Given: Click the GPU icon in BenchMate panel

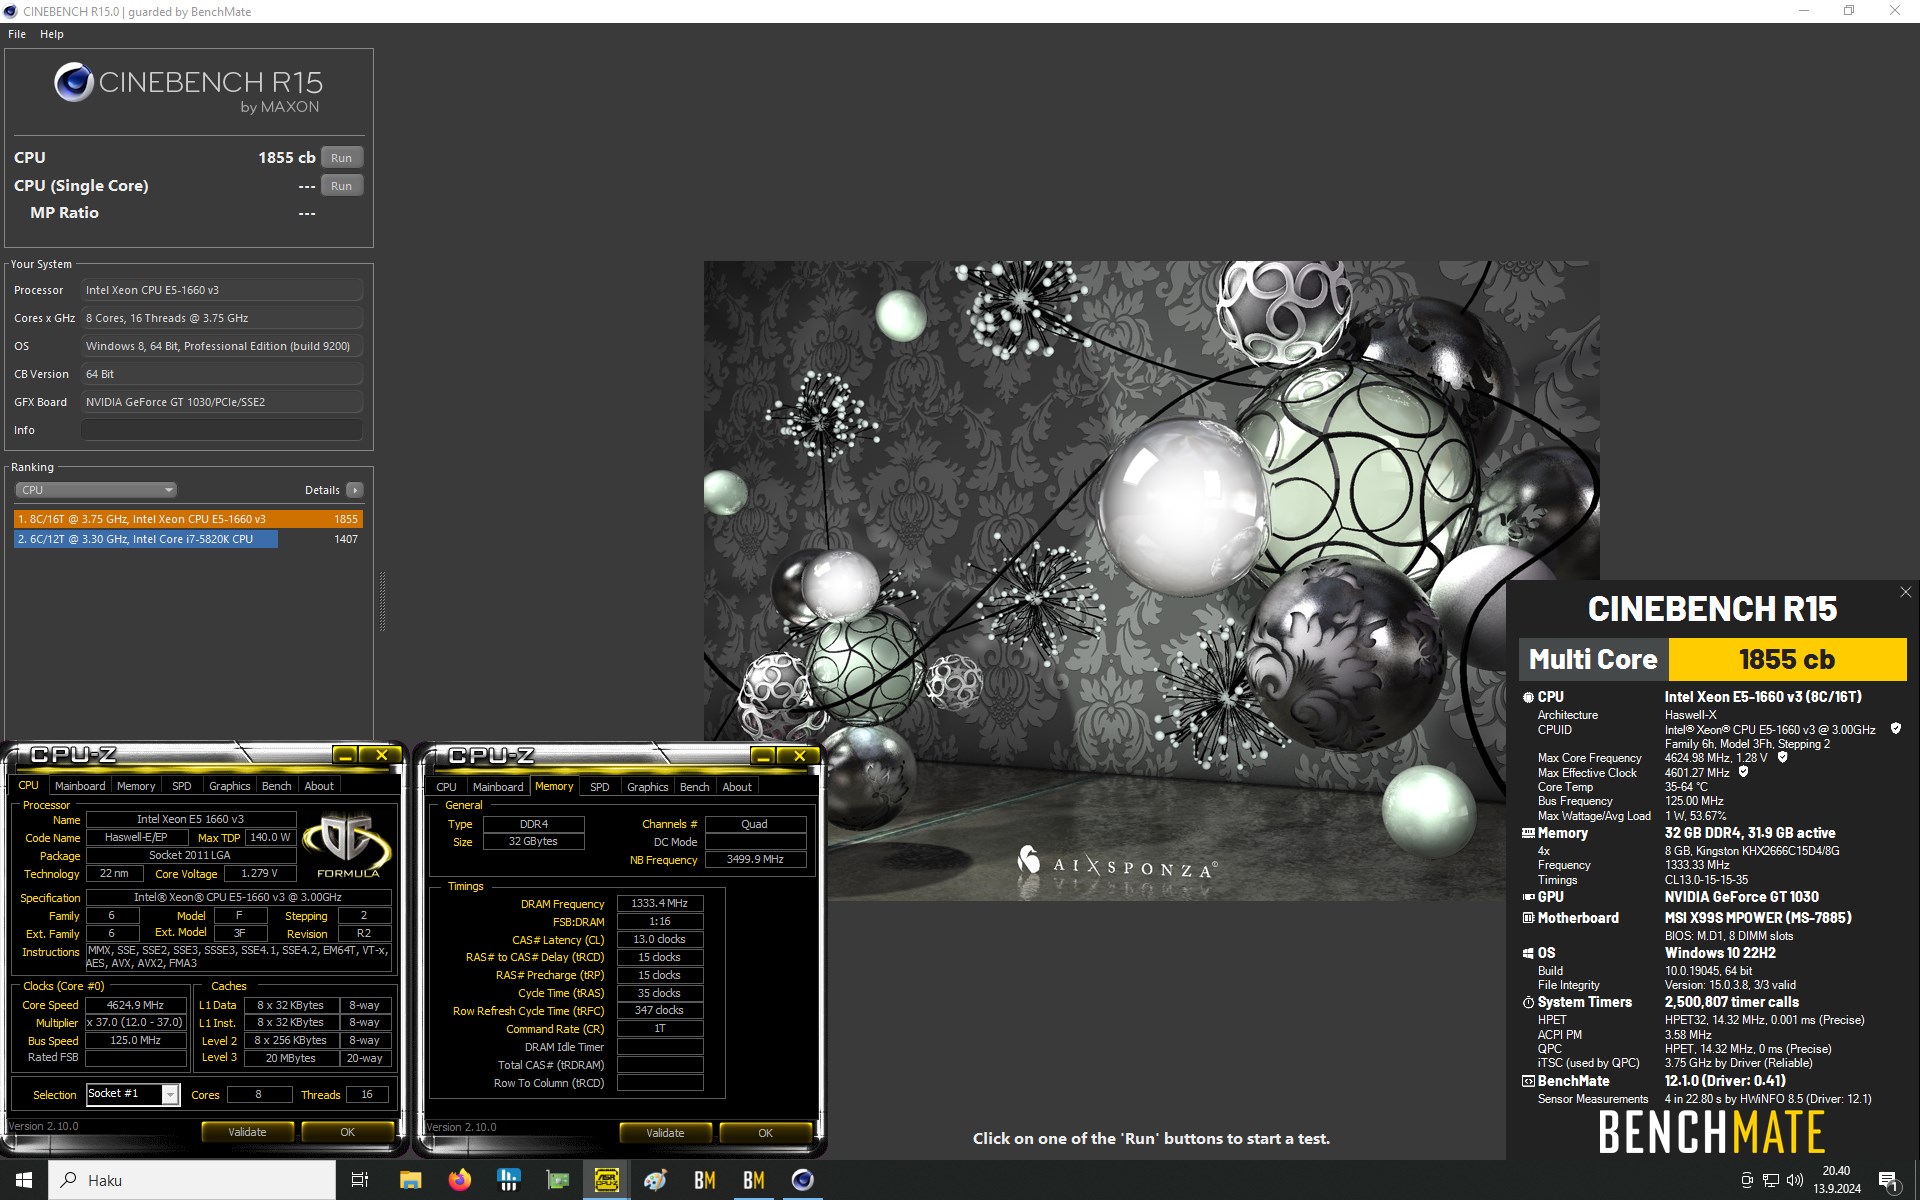Looking at the screenshot, I should 1528,897.
